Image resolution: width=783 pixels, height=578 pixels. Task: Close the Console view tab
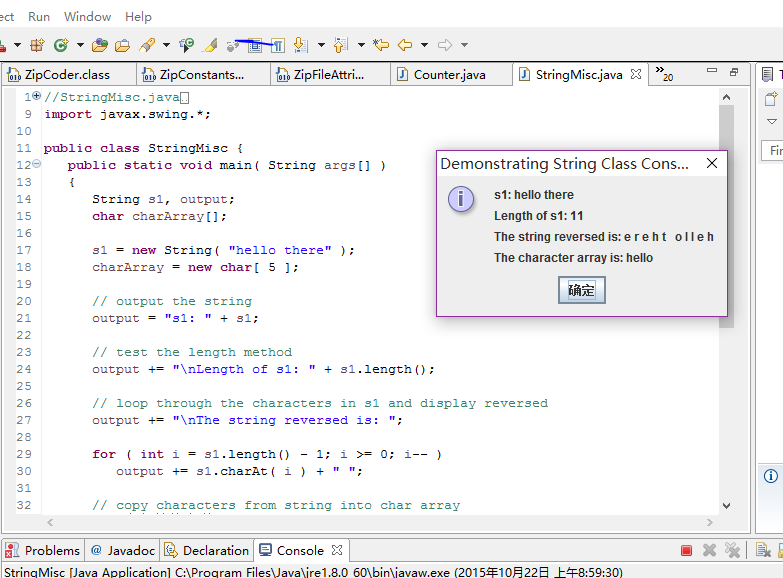click(337, 550)
